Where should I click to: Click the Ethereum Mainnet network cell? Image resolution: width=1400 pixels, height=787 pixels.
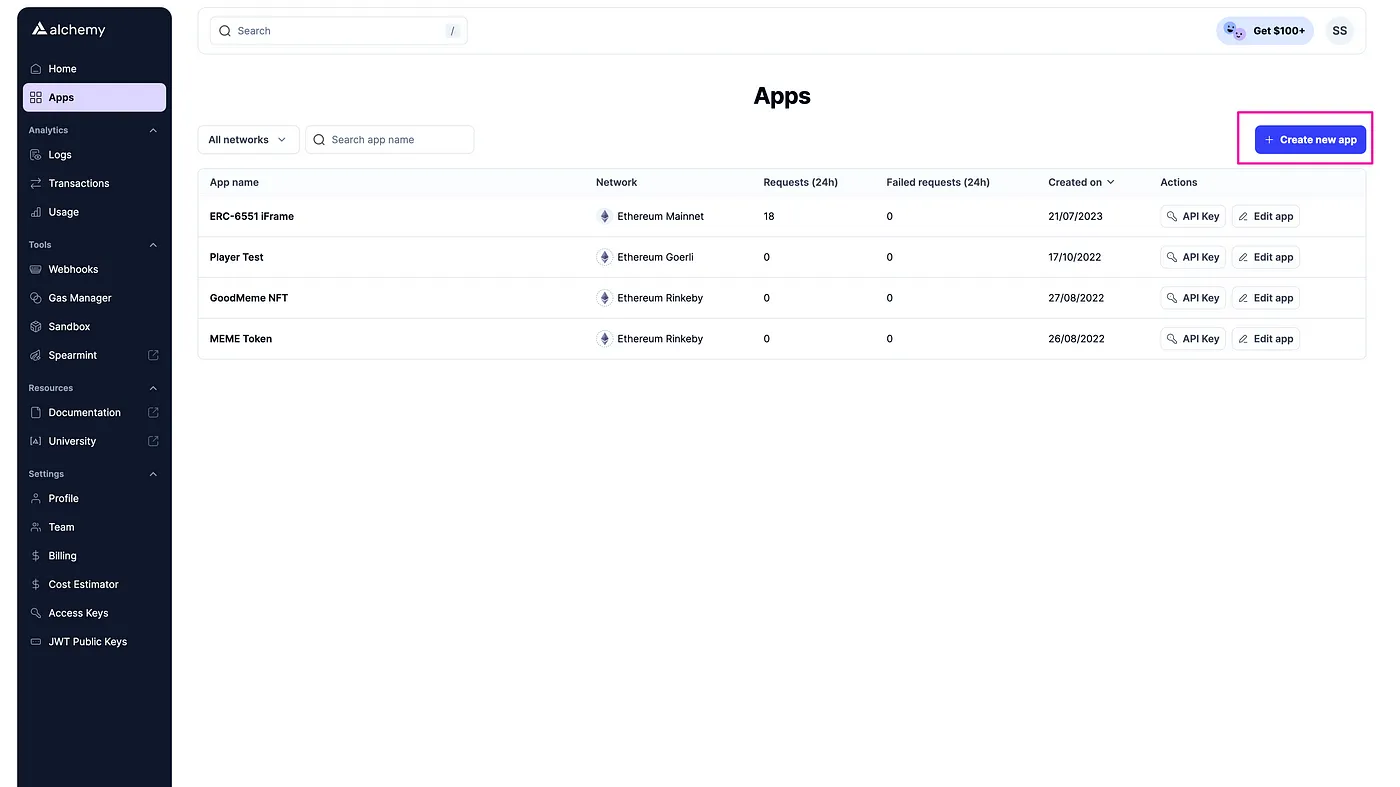pyautogui.click(x=650, y=216)
